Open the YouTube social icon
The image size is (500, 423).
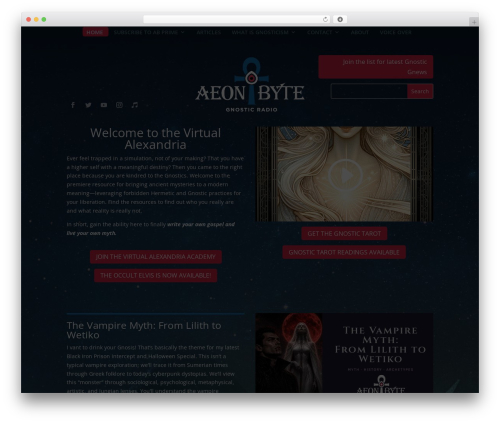104,105
